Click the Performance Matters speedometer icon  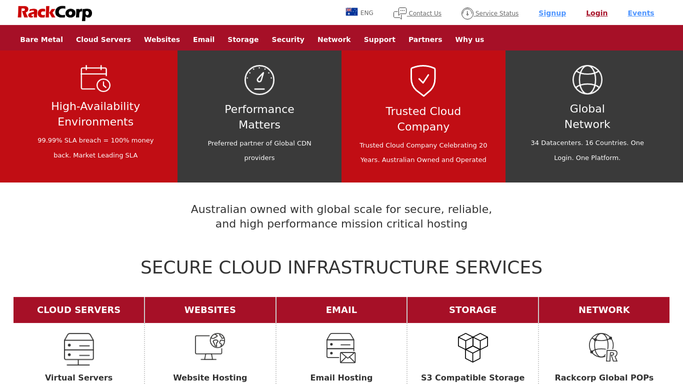click(x=259, y=80)
